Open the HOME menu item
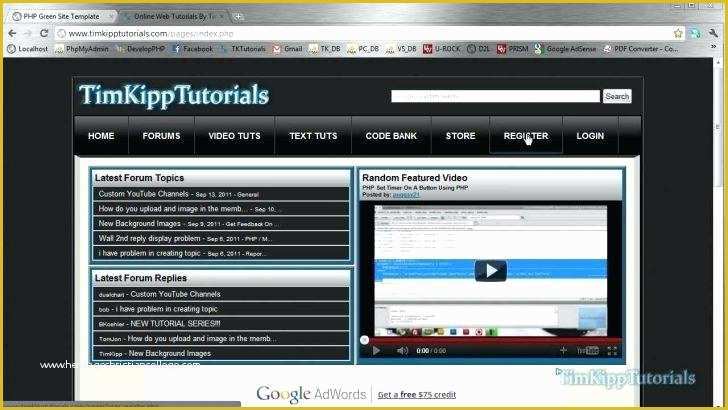 click(x=101, y=136)
